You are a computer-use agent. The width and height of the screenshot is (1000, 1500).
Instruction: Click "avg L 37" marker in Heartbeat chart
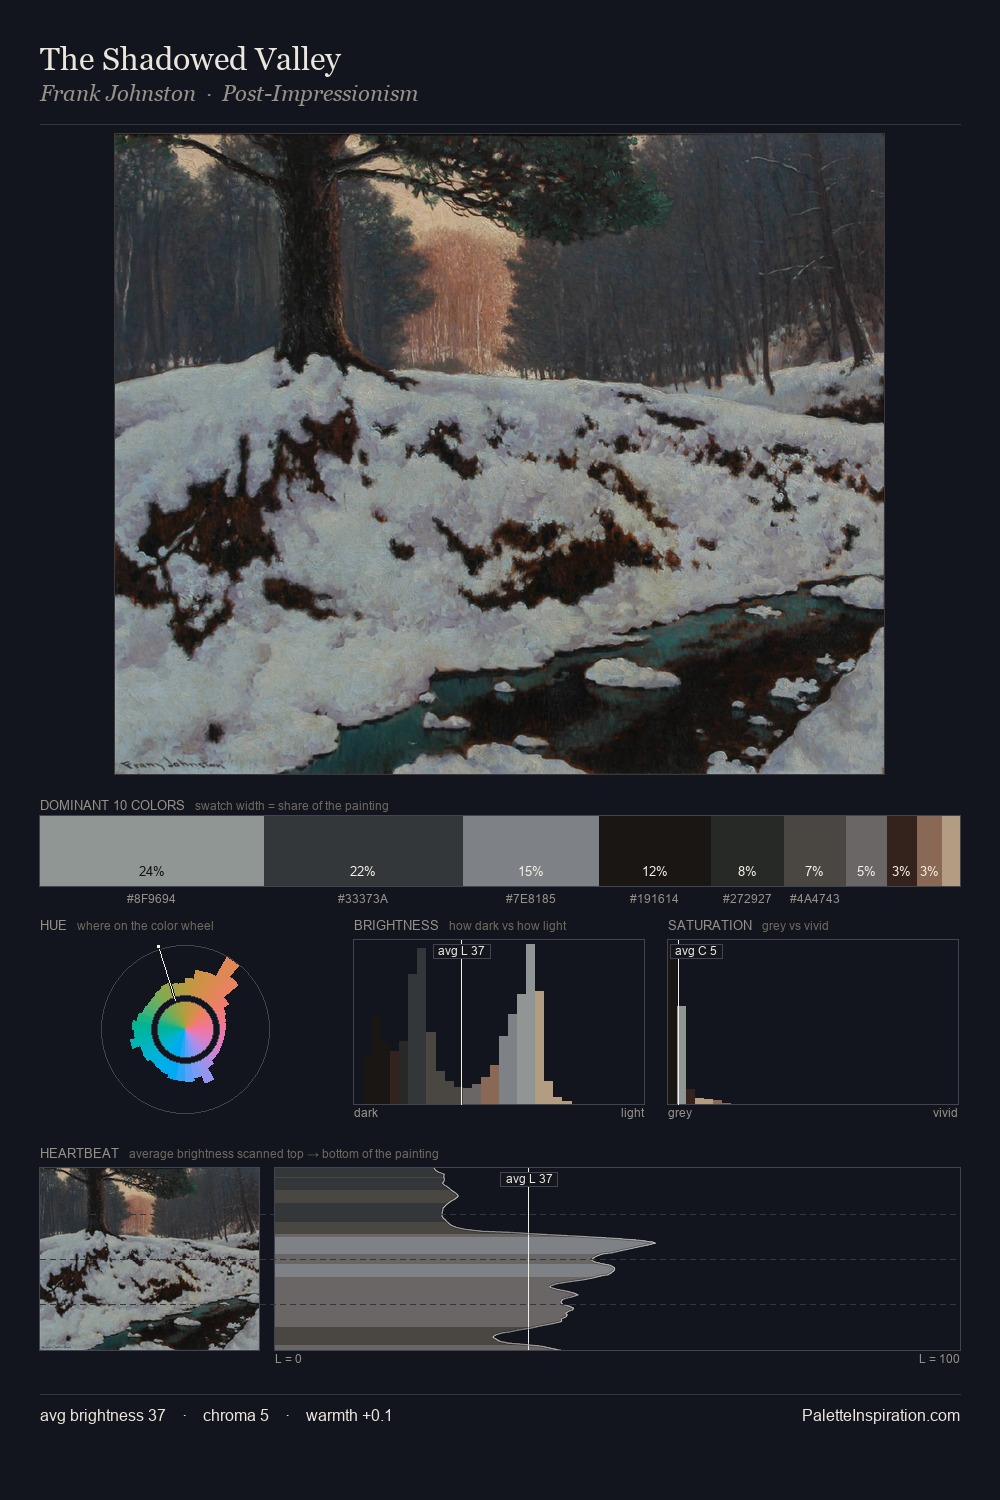(528, 1179)
